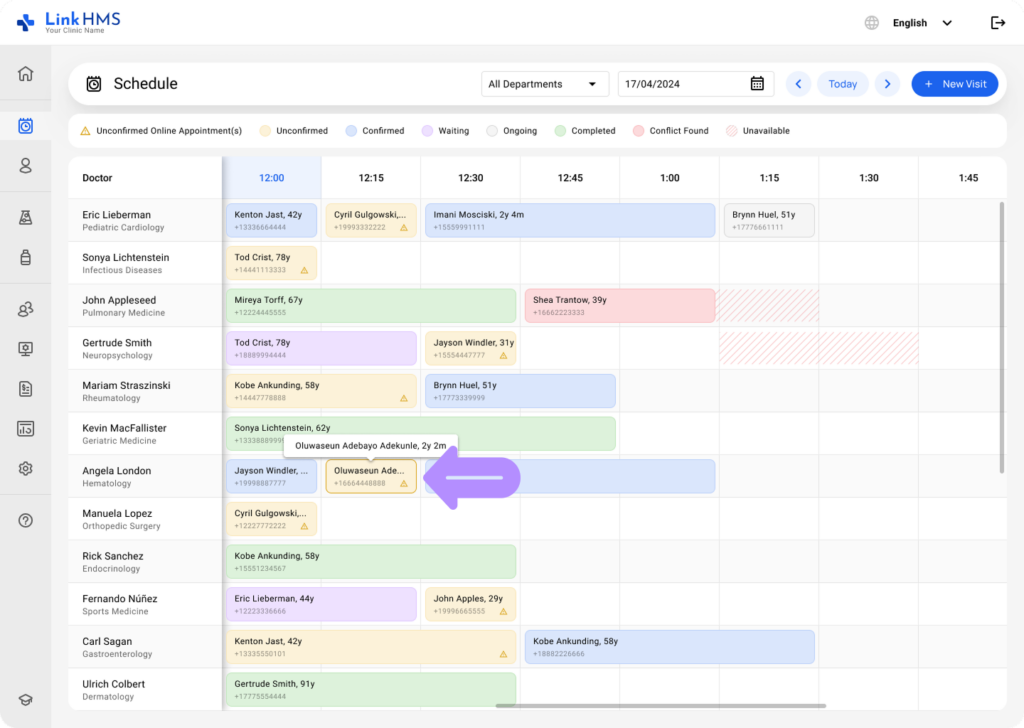Viewport: 1024px width, 728px height.
Task: Open the Help question mark icon
Action: pos(25,520)
